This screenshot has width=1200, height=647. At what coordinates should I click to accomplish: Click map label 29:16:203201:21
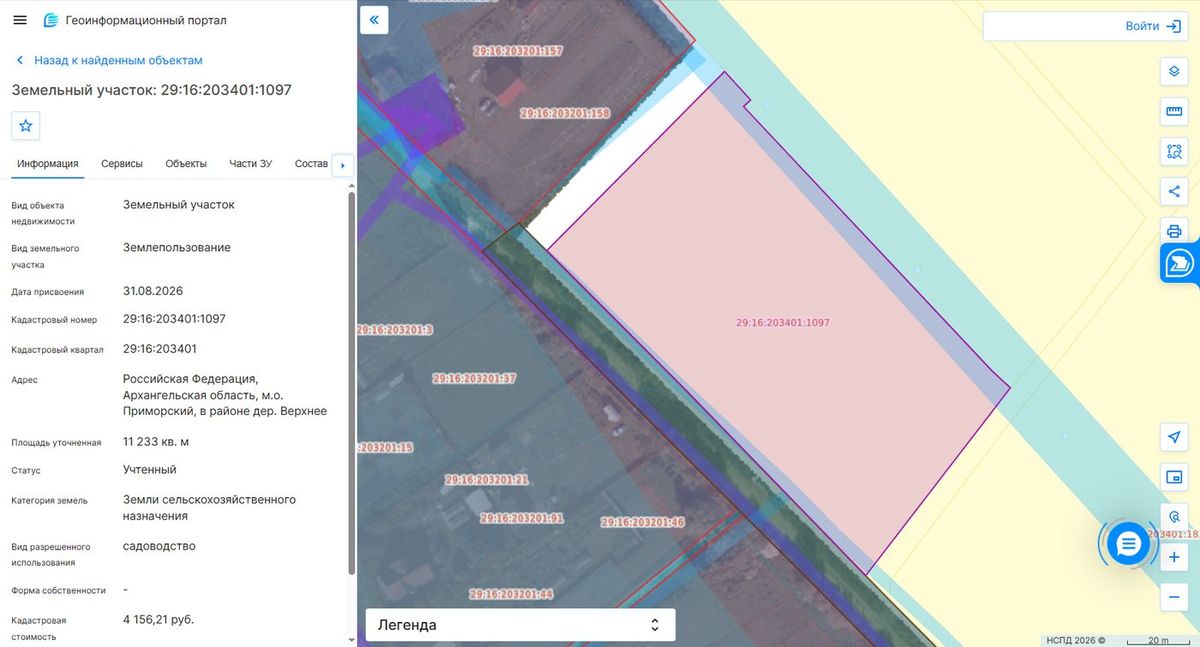click(487, 480)
